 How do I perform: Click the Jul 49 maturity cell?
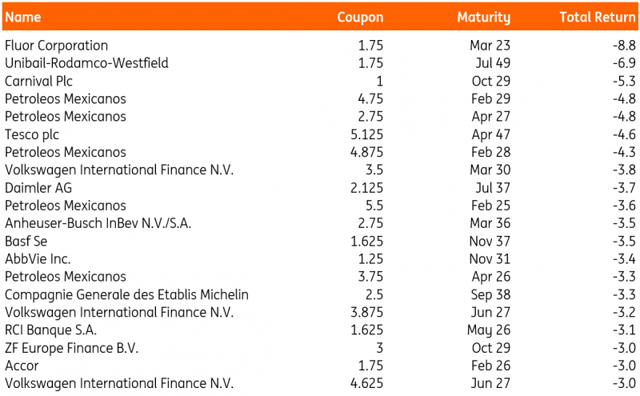493,63
